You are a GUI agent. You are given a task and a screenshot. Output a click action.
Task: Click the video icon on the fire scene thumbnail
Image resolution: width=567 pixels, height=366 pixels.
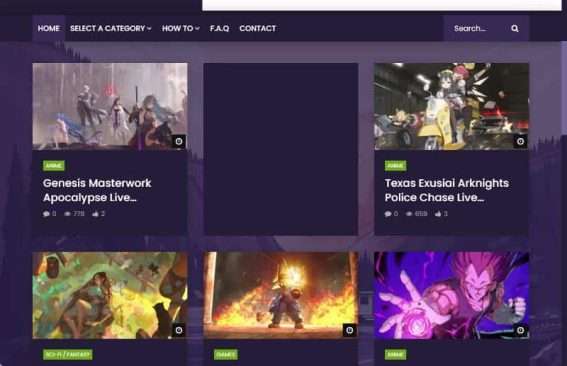coord(349,330)
